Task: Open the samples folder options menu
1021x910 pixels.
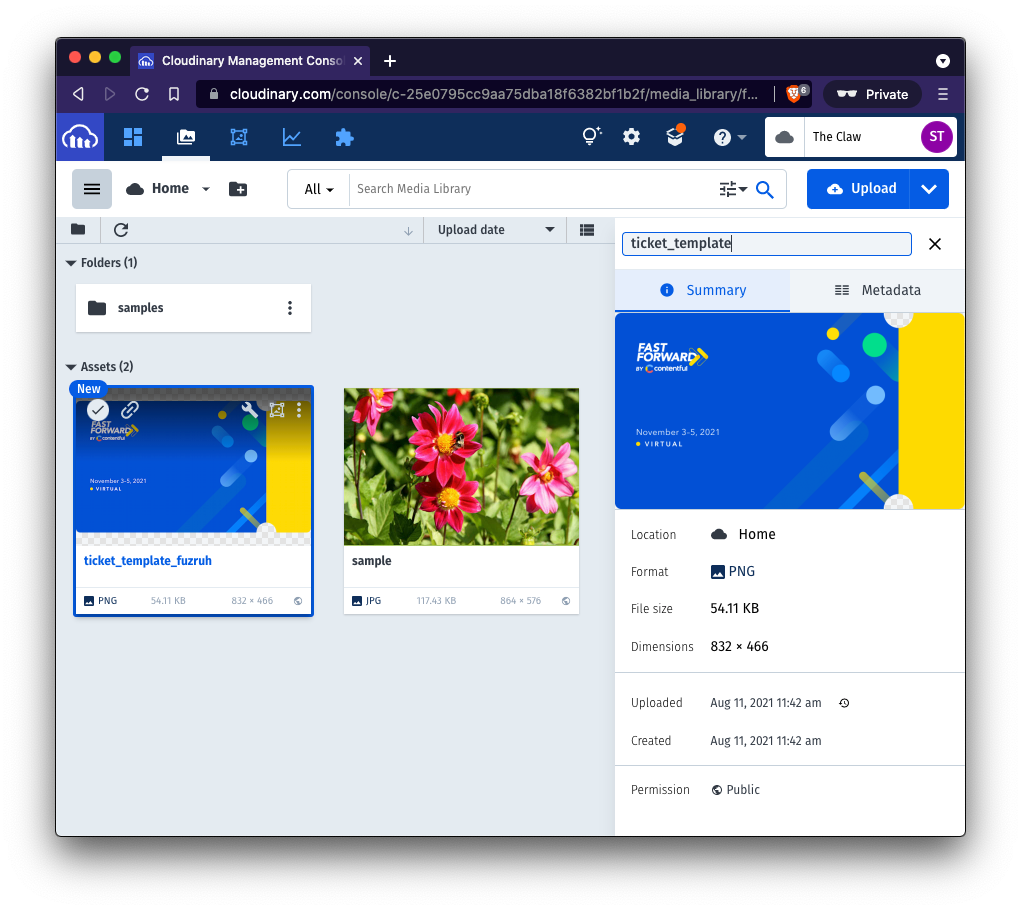Action: coord(290,308)
